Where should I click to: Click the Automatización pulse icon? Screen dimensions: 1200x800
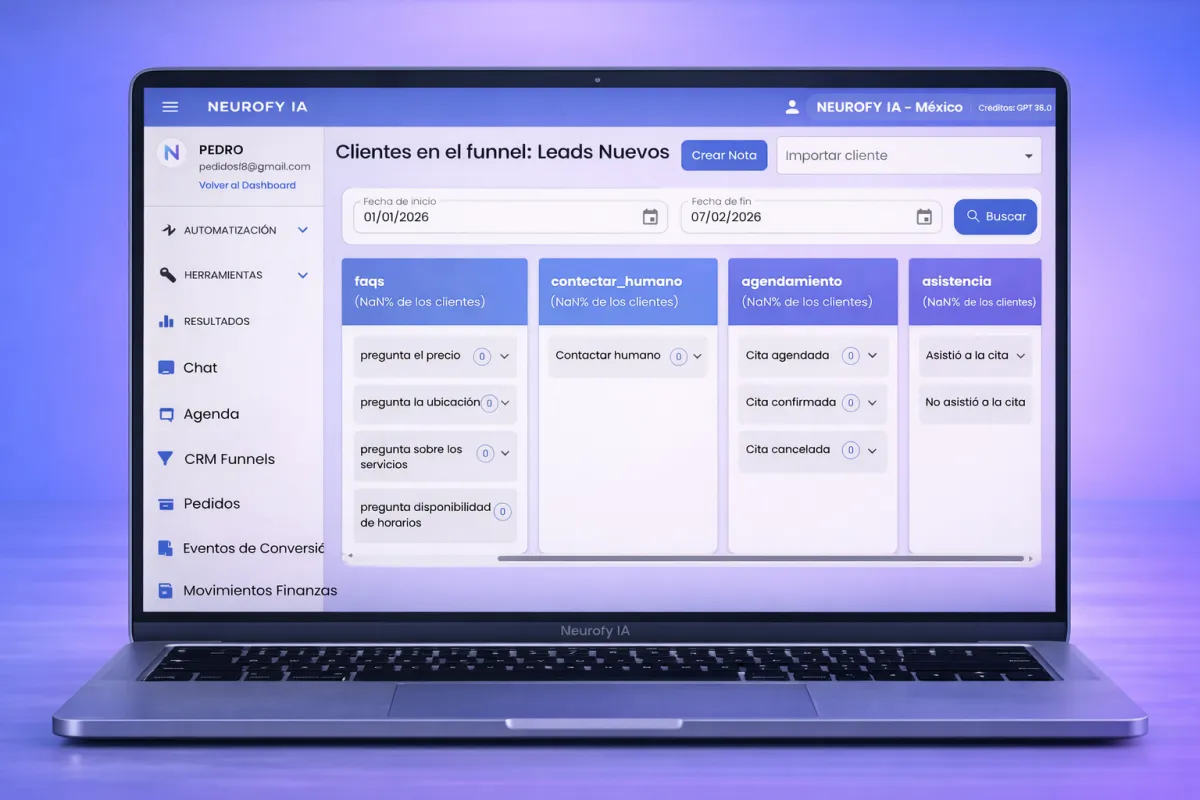pos(169,230)
